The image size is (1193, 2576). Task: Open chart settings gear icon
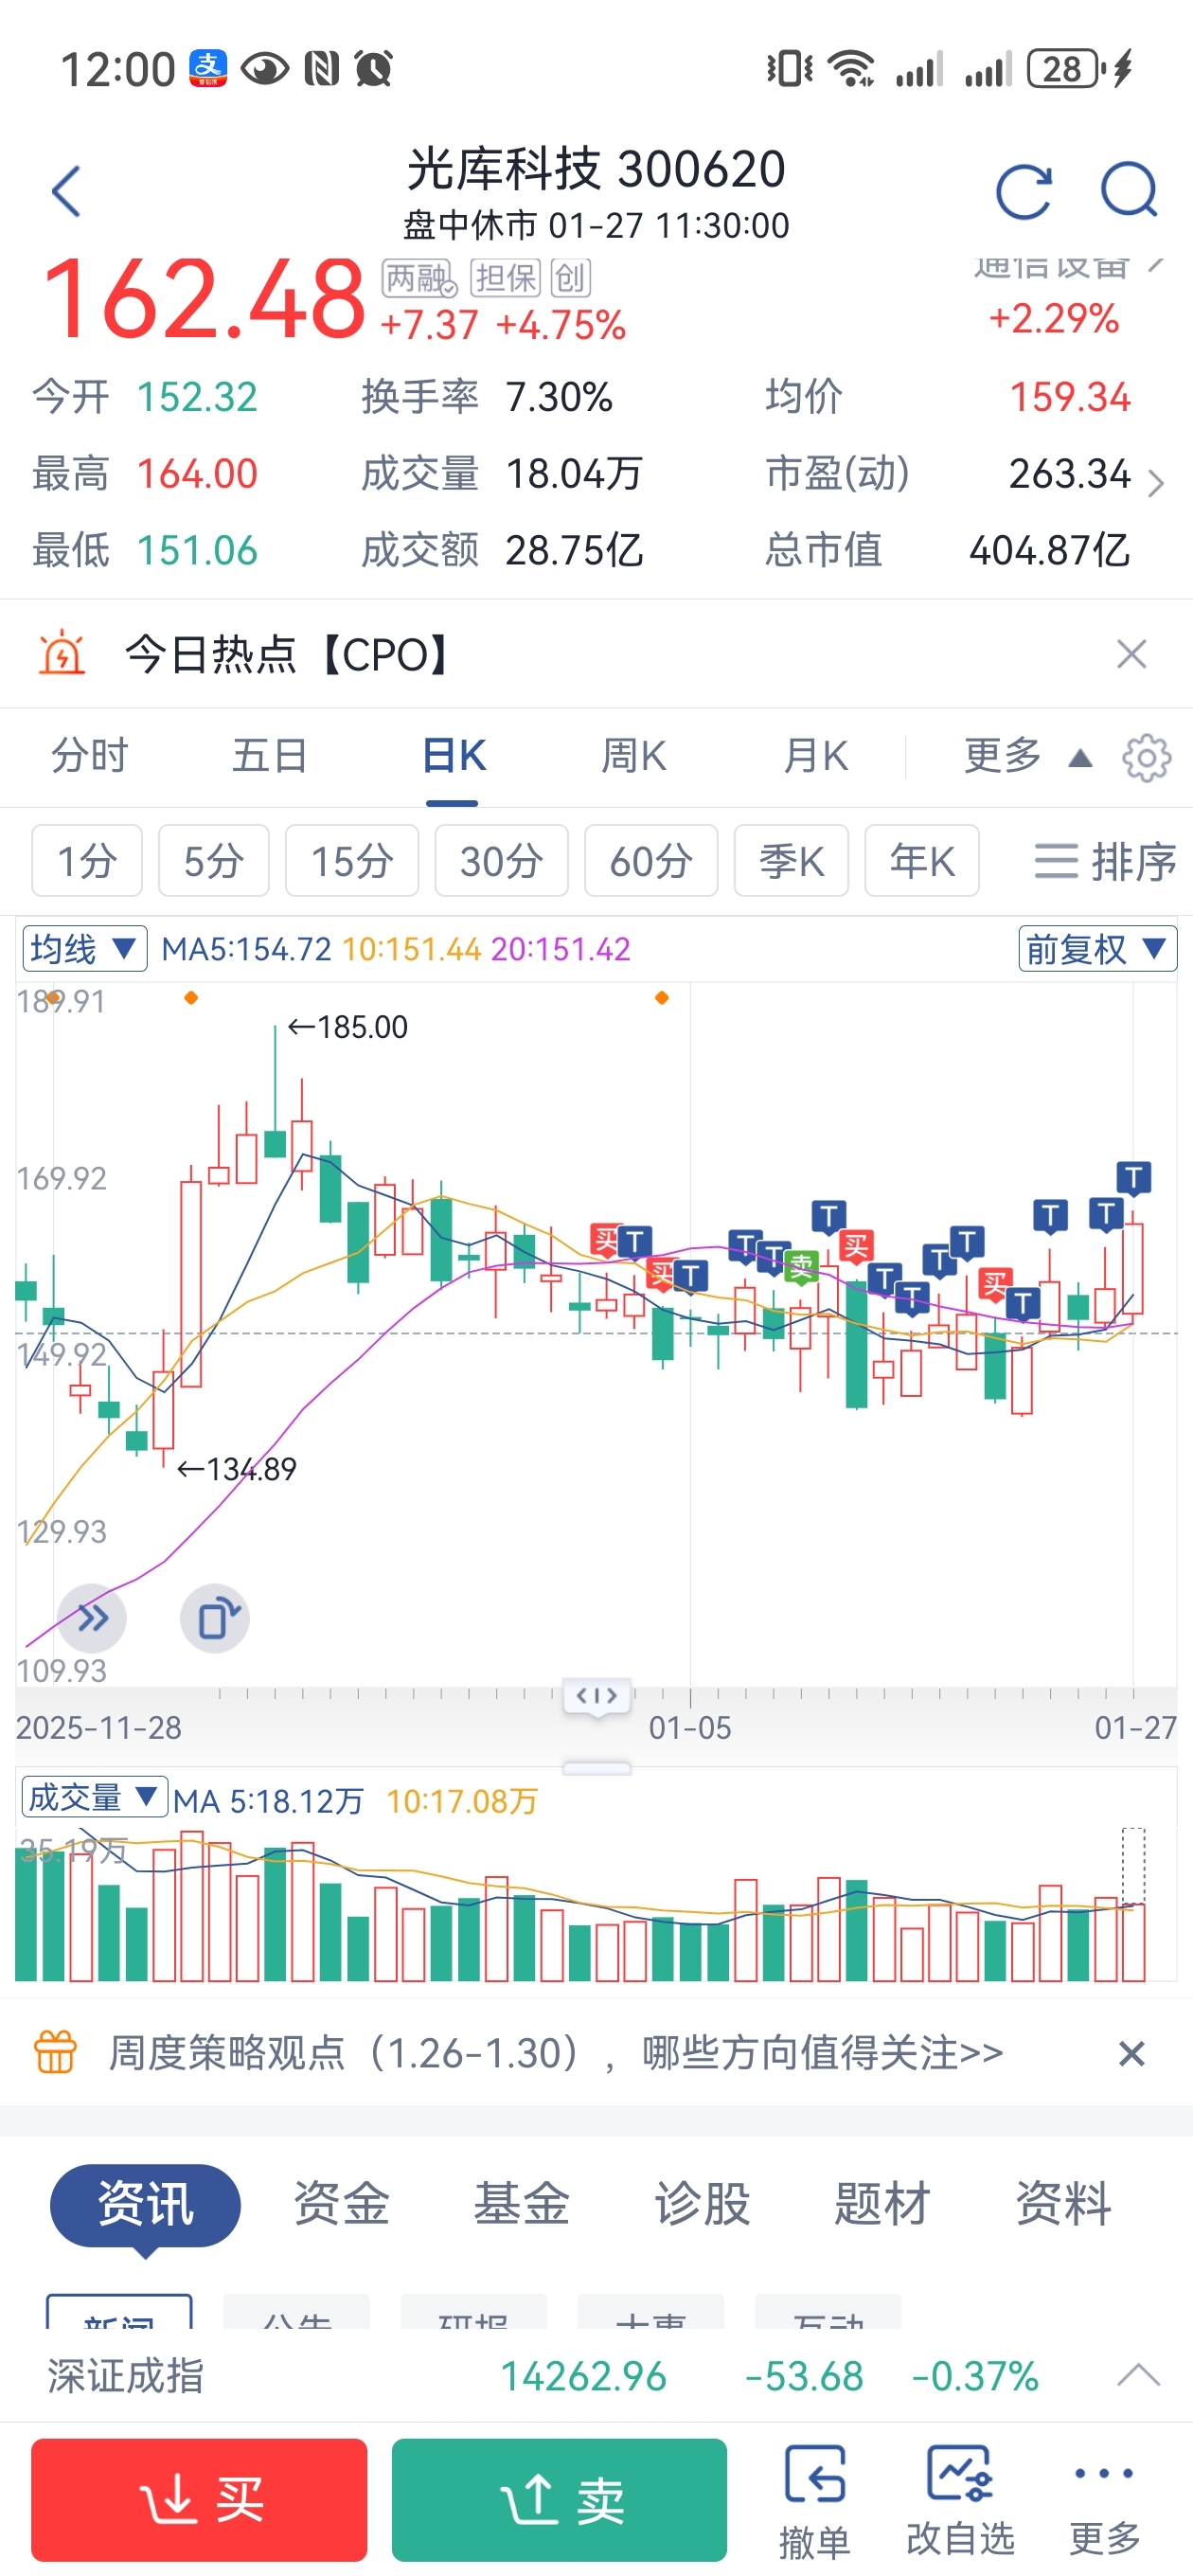click(1146, 758)
